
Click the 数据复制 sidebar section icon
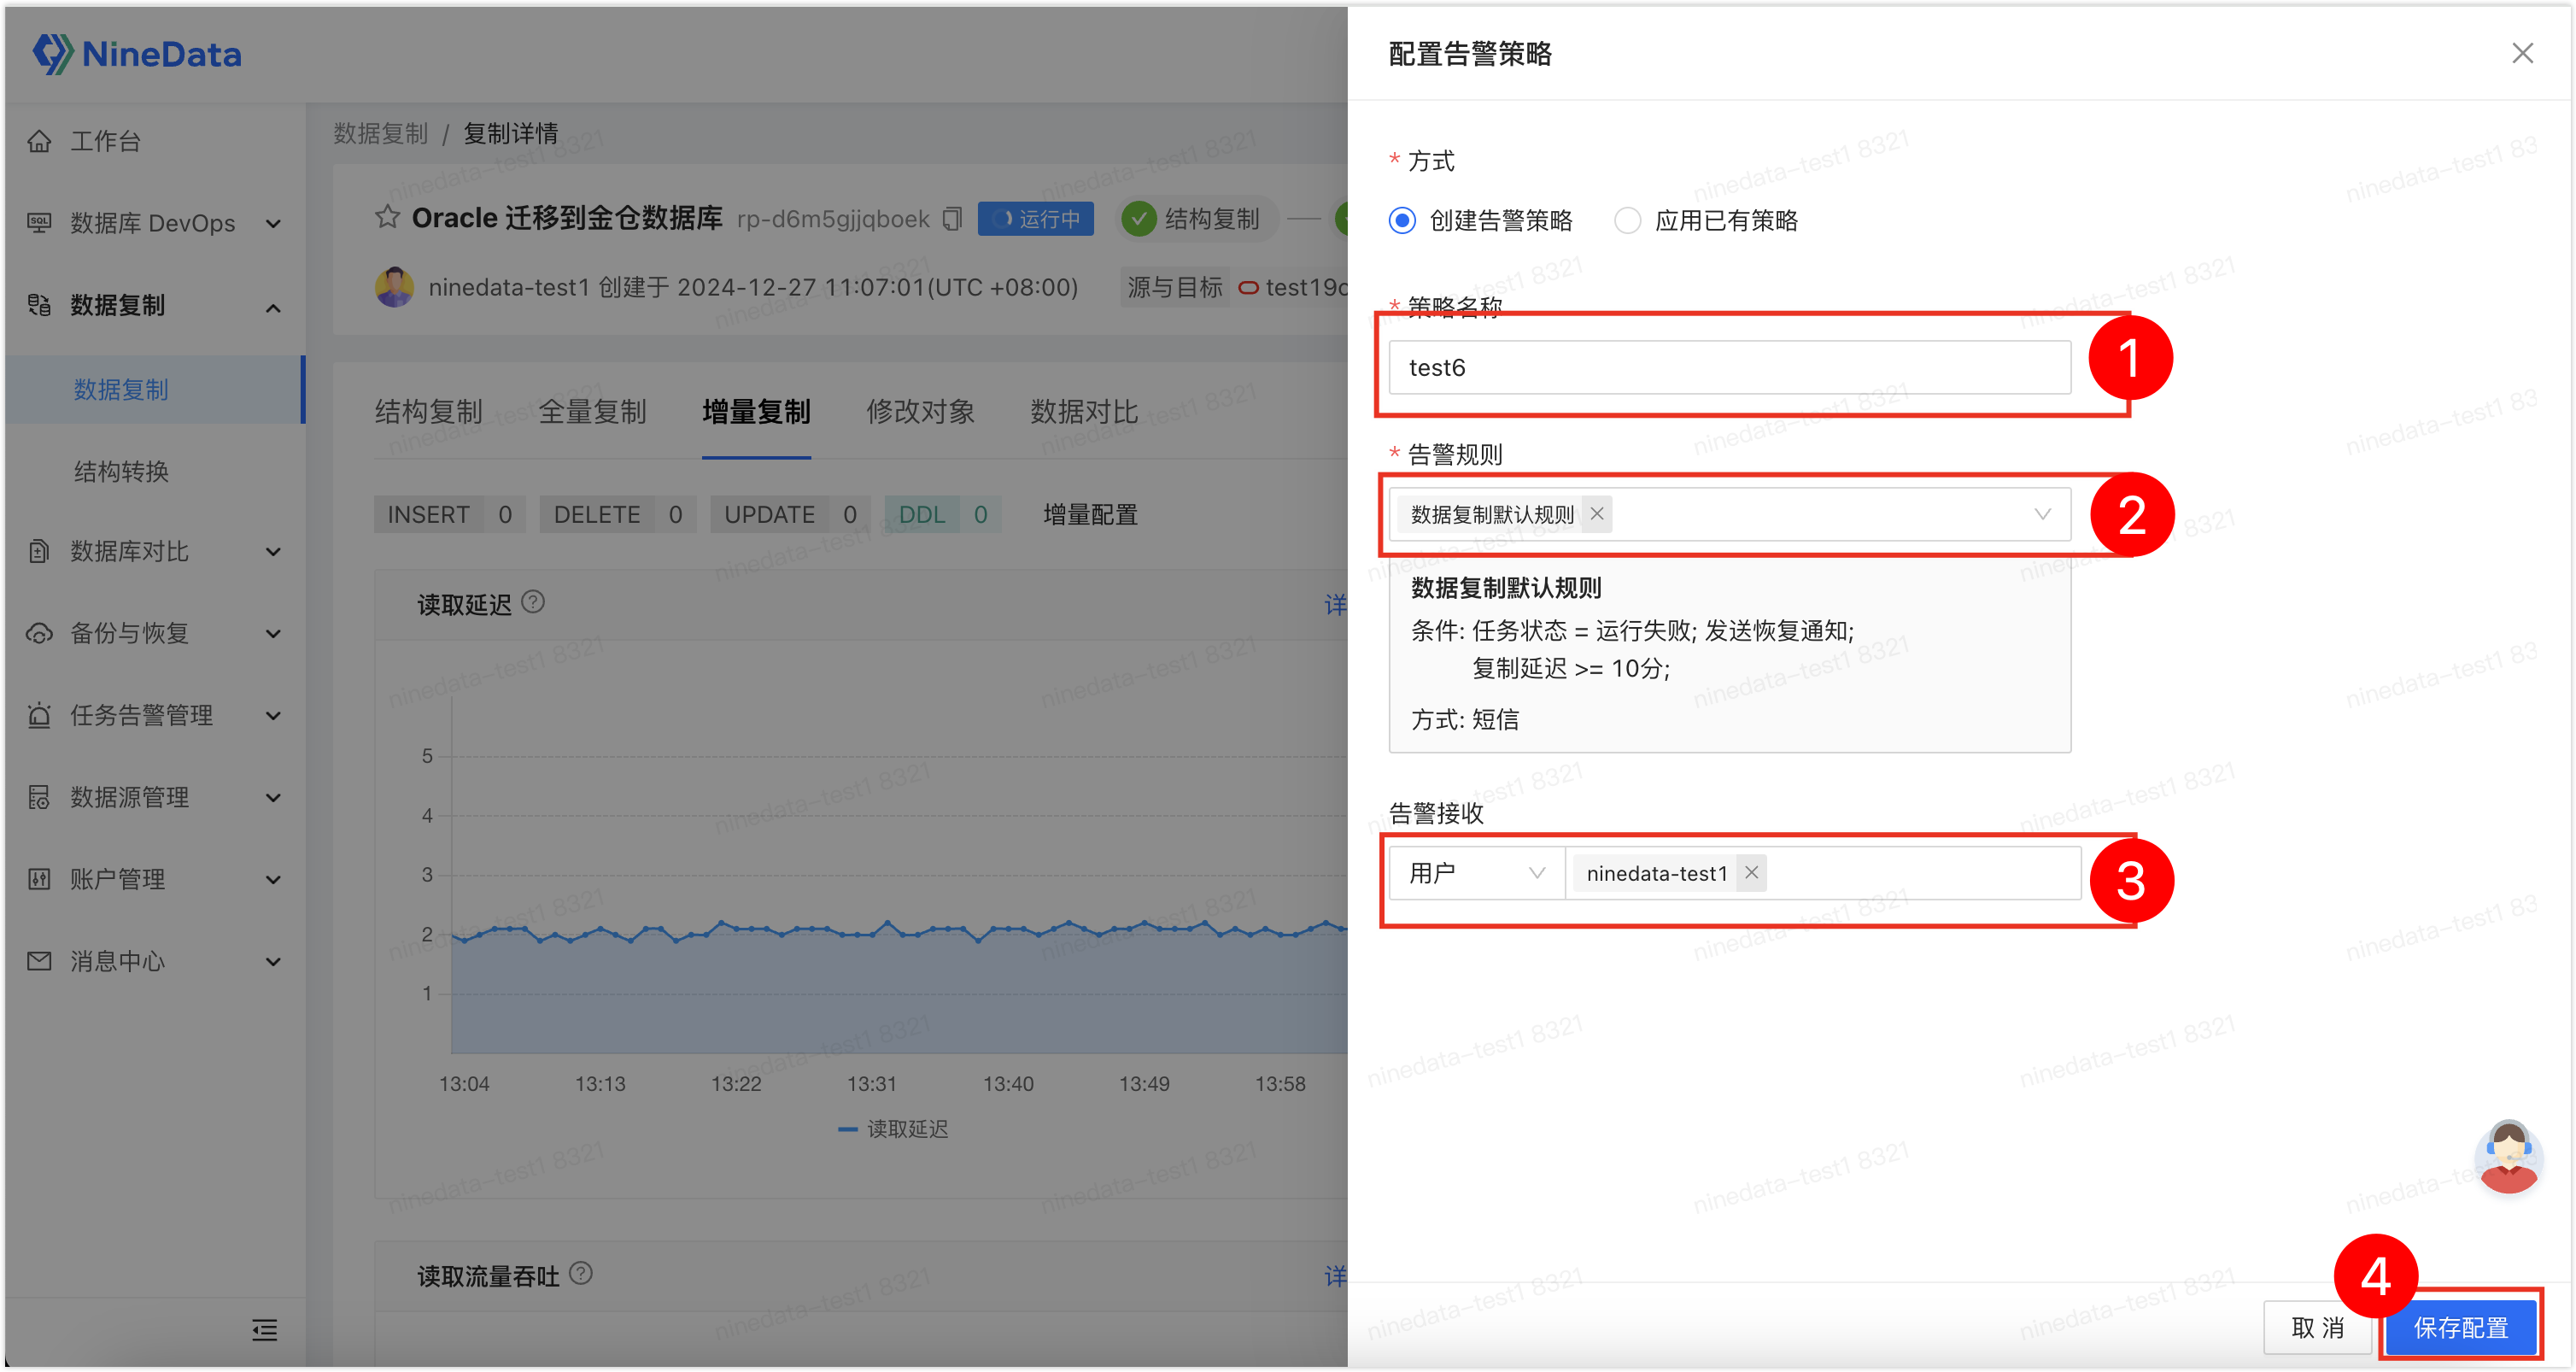point(39,305)
